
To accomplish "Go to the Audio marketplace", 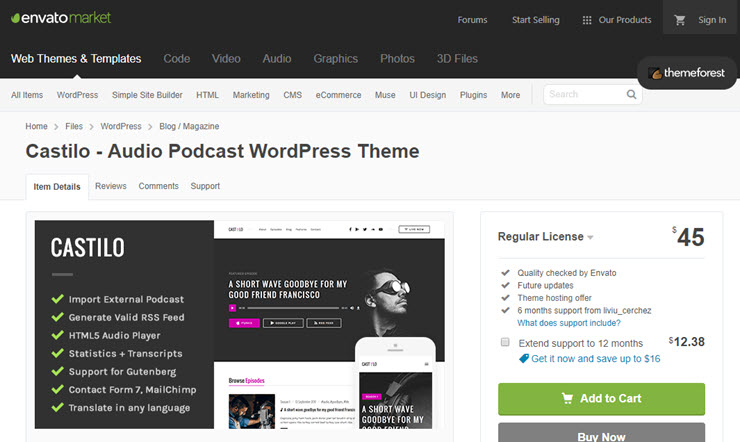I will [277, 58].
